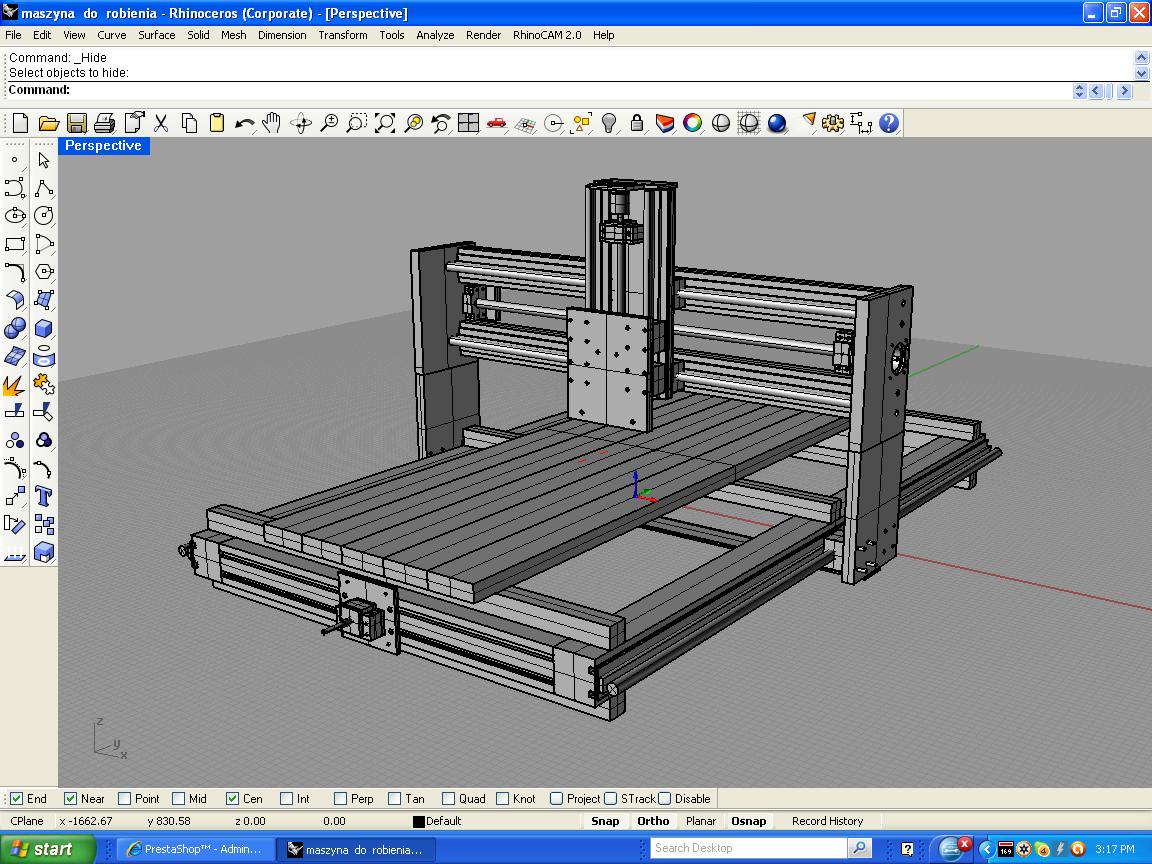Open the Perspective viewport title menu
The height and width of the screenshot is (864, 1152).
click(103, 146)
